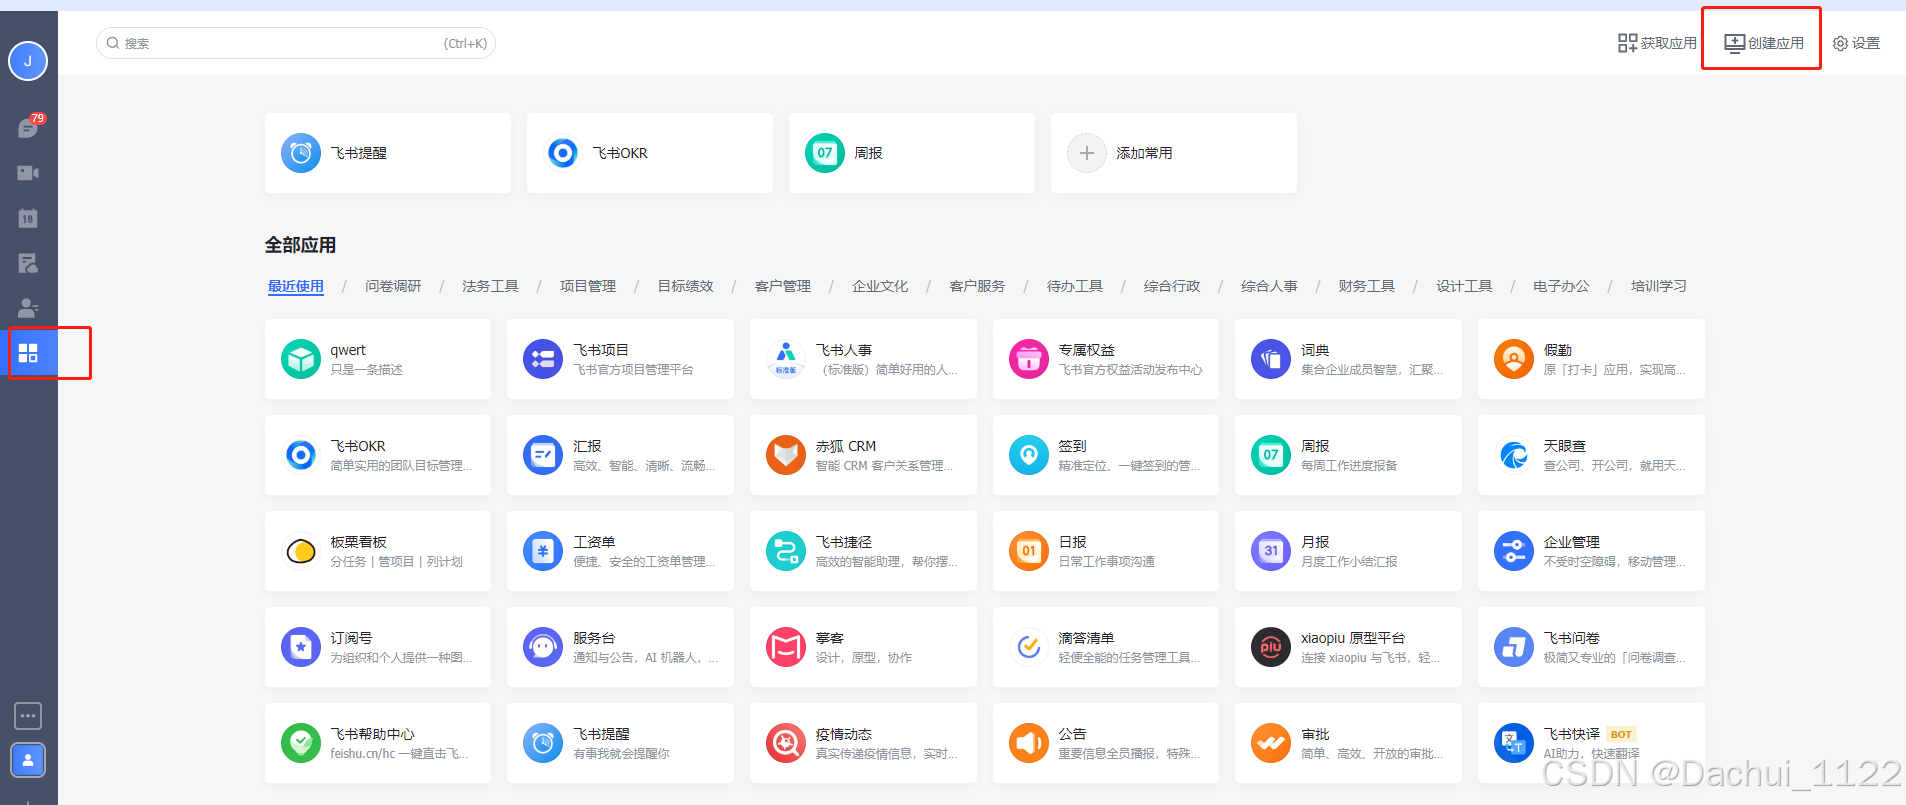Select the 培训学习 tab
Screen dimensions: 1906x805
[1659, 286]
